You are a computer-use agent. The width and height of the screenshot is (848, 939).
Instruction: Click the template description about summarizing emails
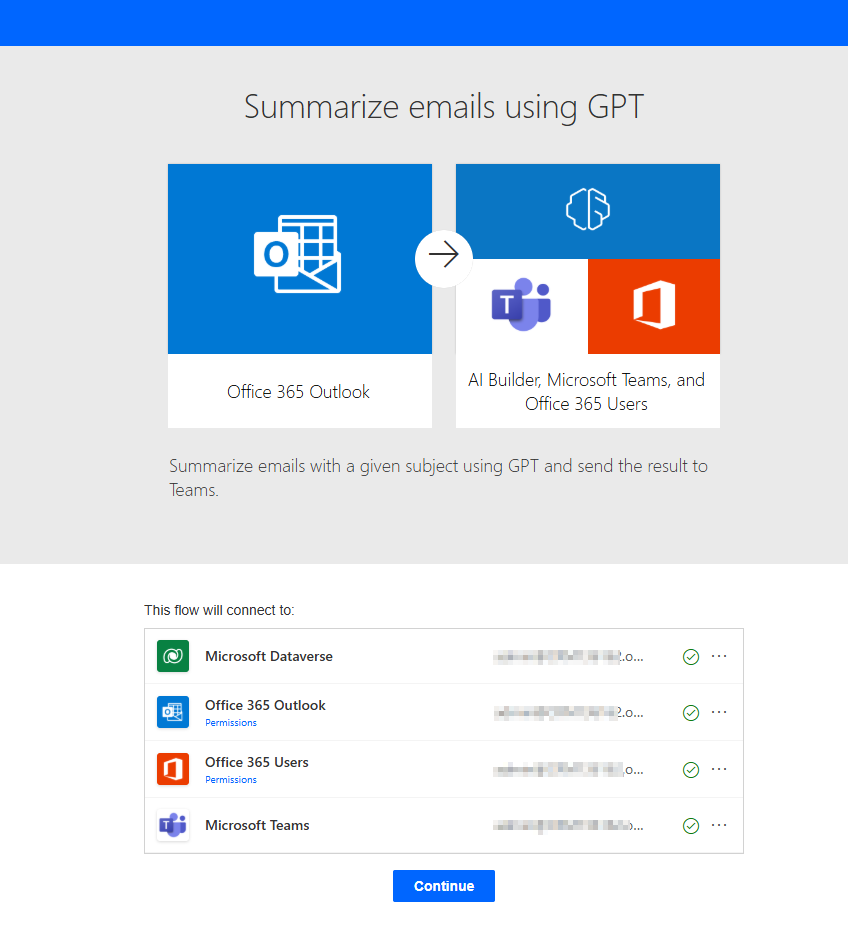pos(438,477)
